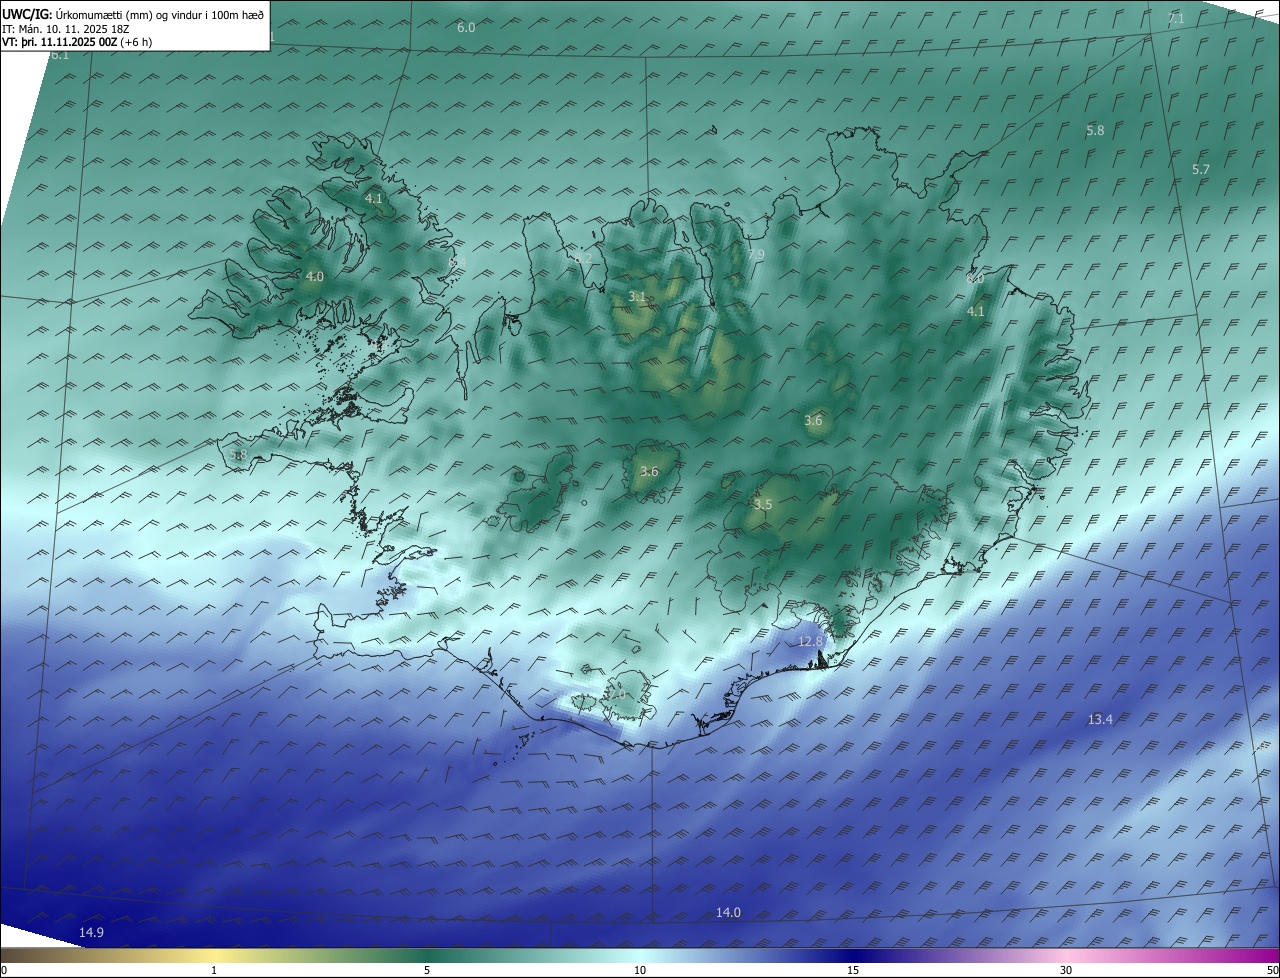Click the 6.0 value label on the map
The width and height of the screenshot is (1280, 978).
pyautogui.click(x=466, y=28)
